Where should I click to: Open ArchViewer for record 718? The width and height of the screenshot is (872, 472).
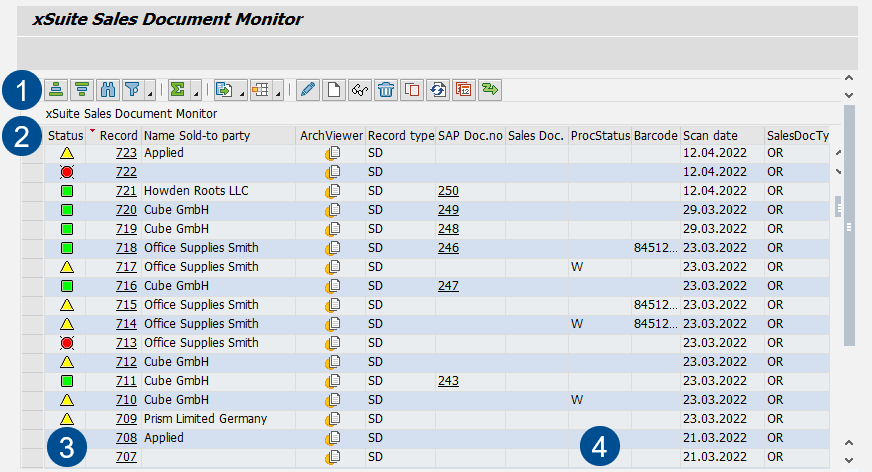pyautogui.click(x=333, y=248)
